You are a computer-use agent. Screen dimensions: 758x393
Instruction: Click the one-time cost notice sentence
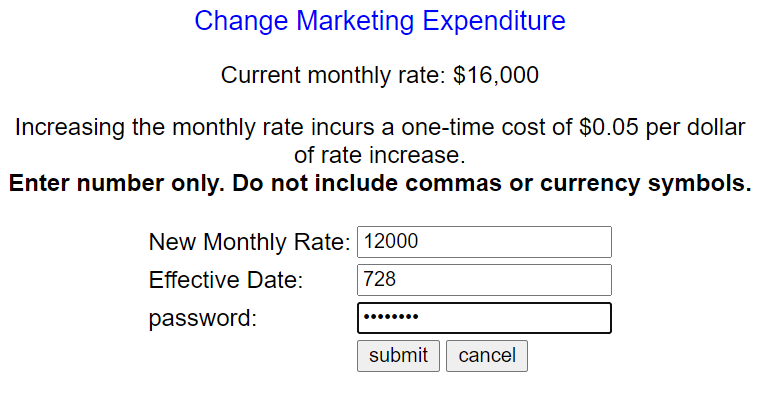380,141
